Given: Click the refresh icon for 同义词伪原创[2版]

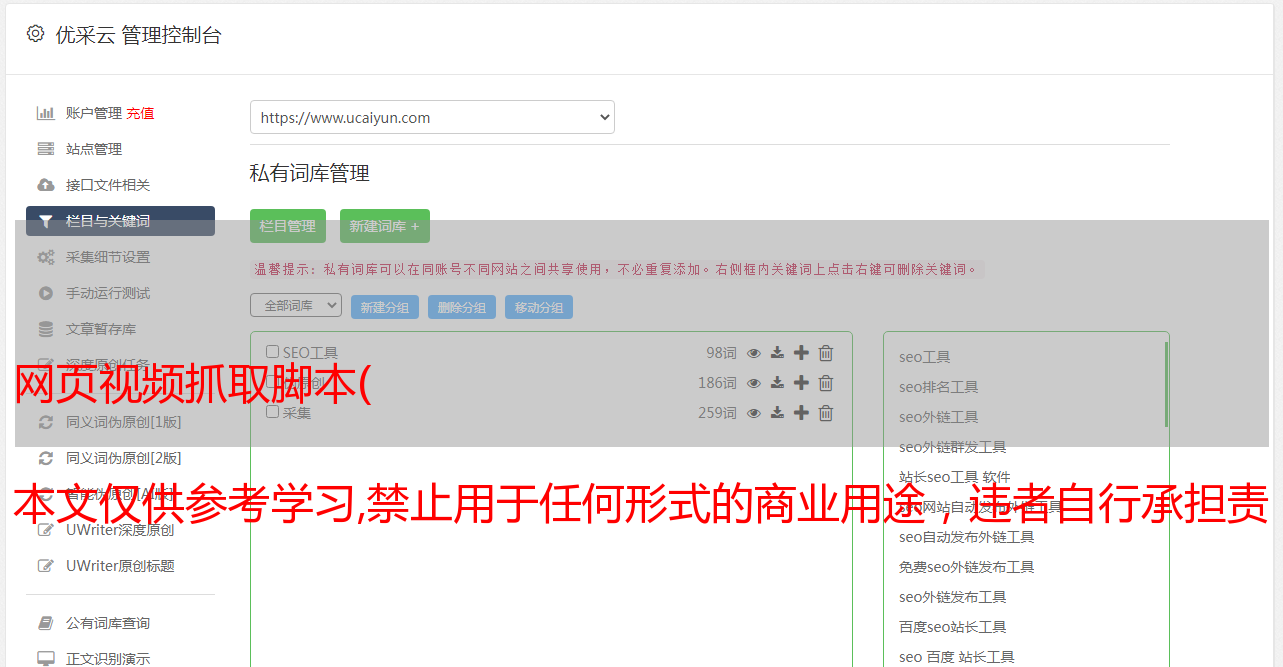Looking at the screenshot, I should (46, 458).
